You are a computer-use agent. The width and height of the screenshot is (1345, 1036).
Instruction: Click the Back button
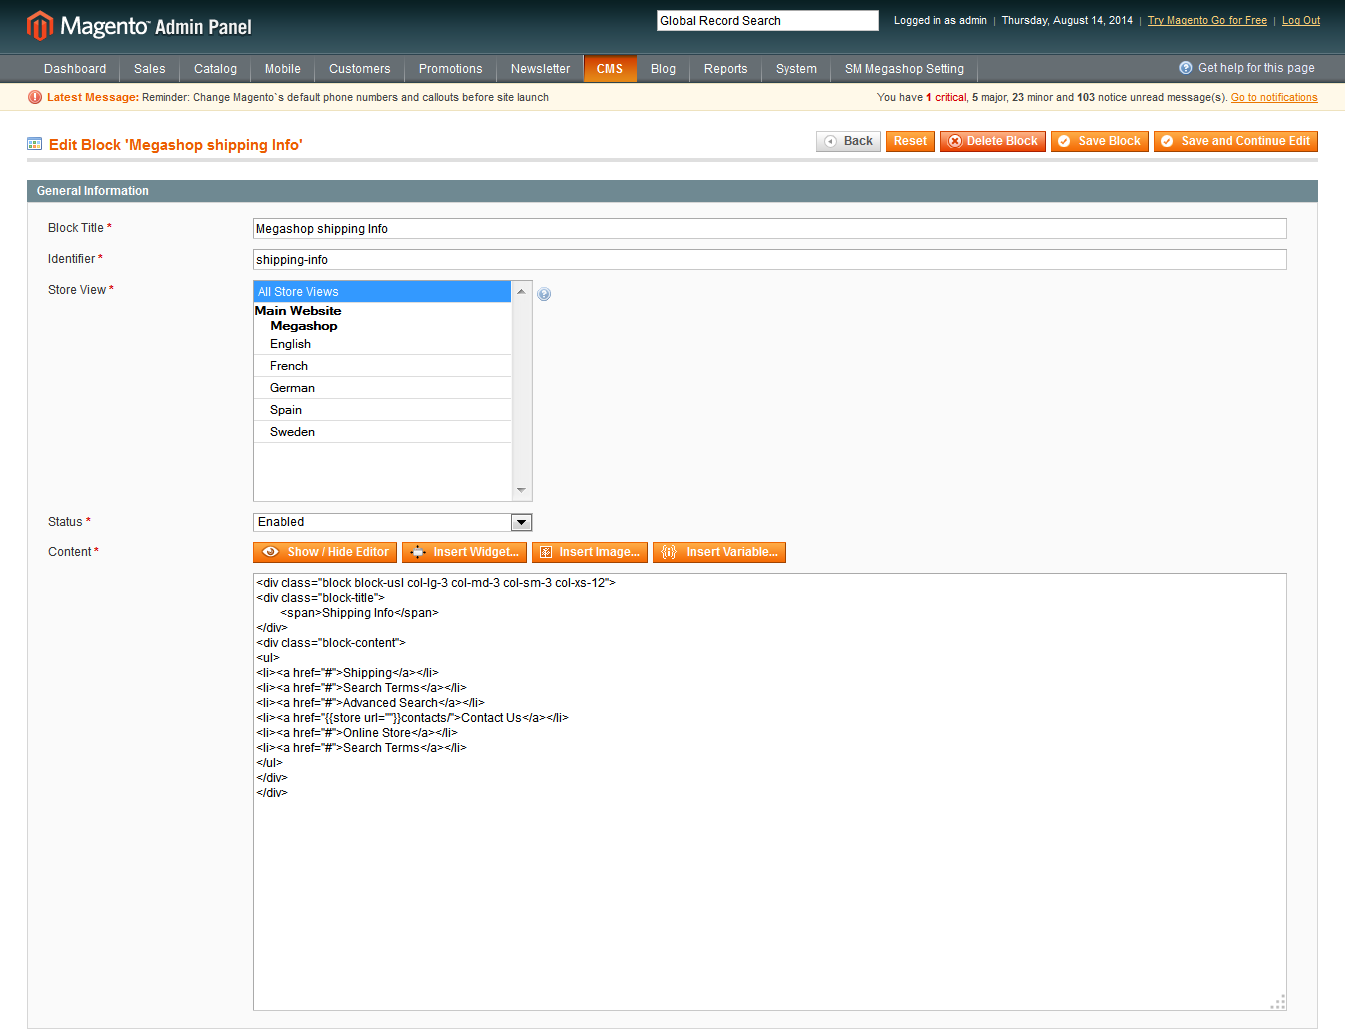[848, 141]
